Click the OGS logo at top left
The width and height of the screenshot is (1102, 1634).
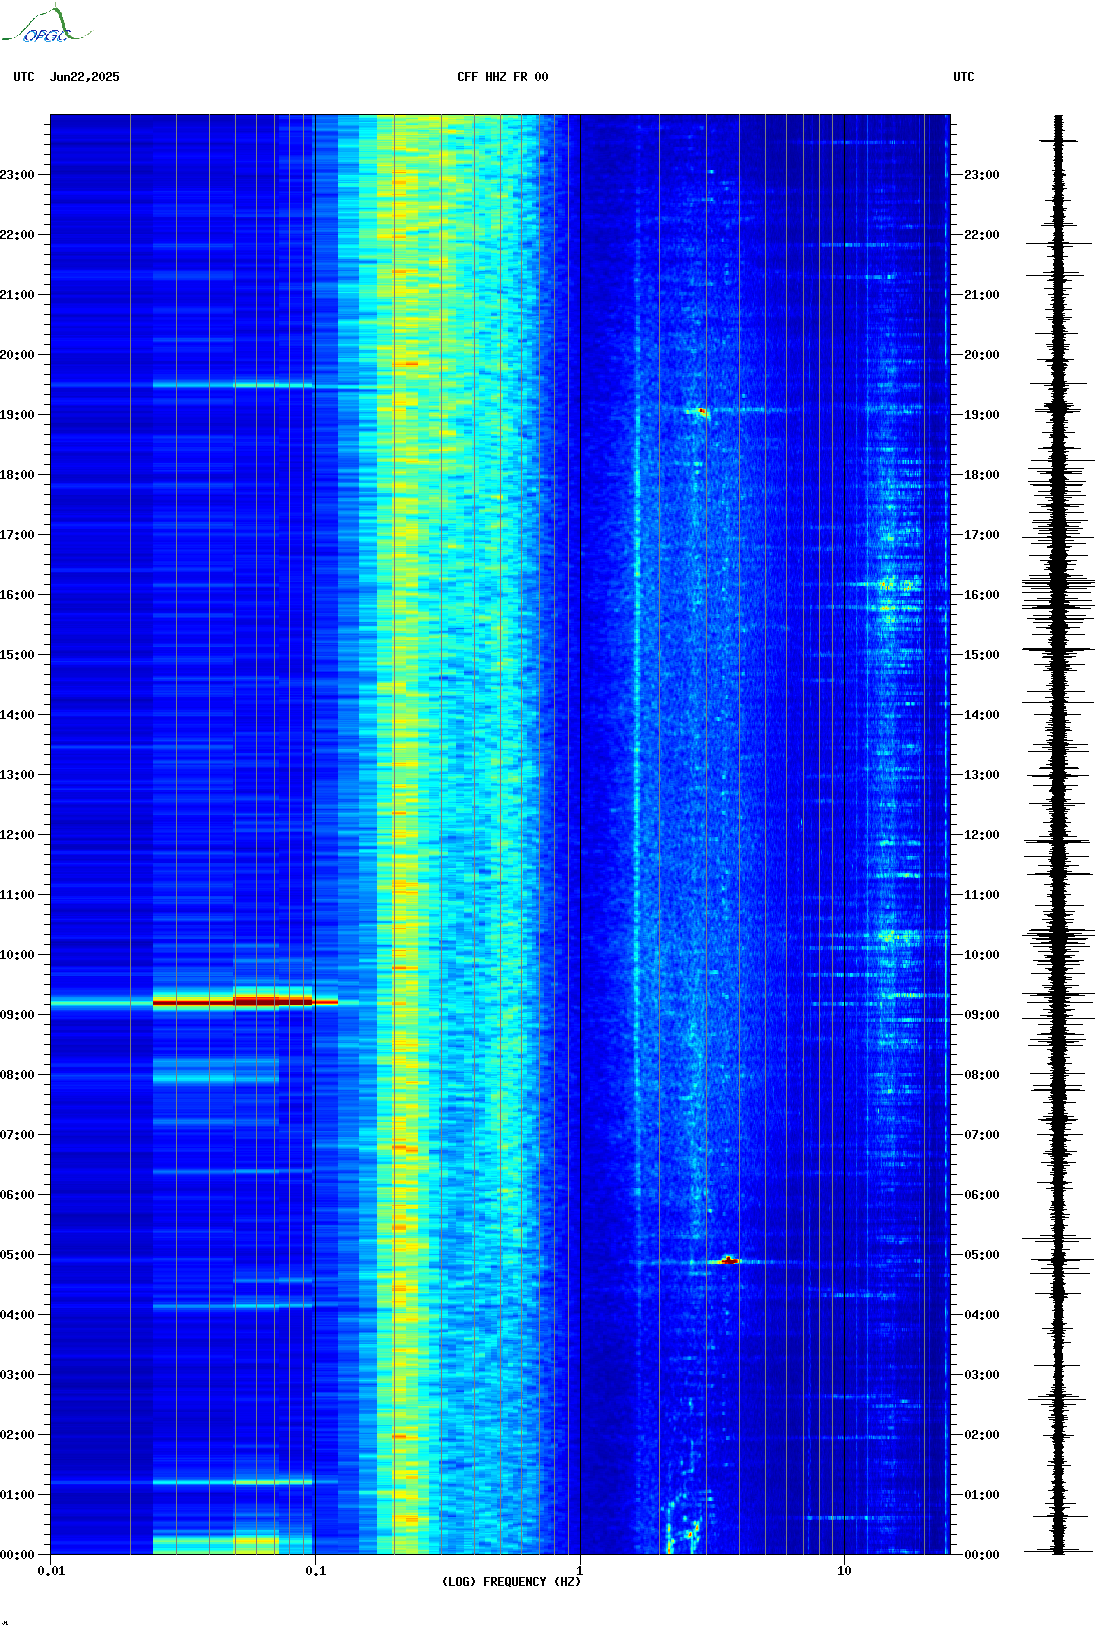[46, 25]
